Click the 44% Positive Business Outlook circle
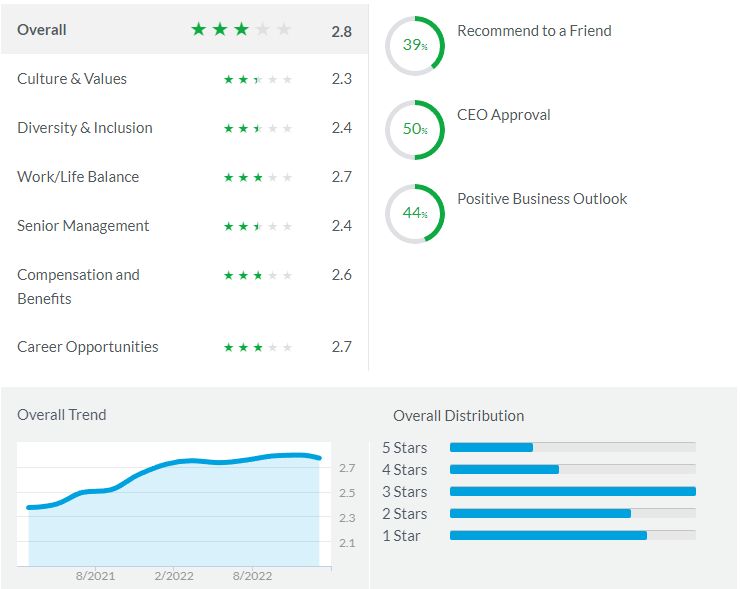Screen dimensions: 740x589 pyautogui.click(x=415, y=213)
